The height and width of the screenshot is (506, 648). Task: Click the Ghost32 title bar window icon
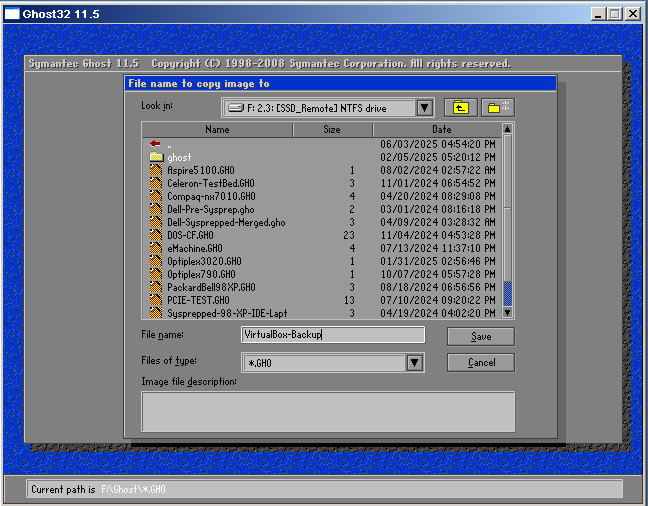pos(12,14)
